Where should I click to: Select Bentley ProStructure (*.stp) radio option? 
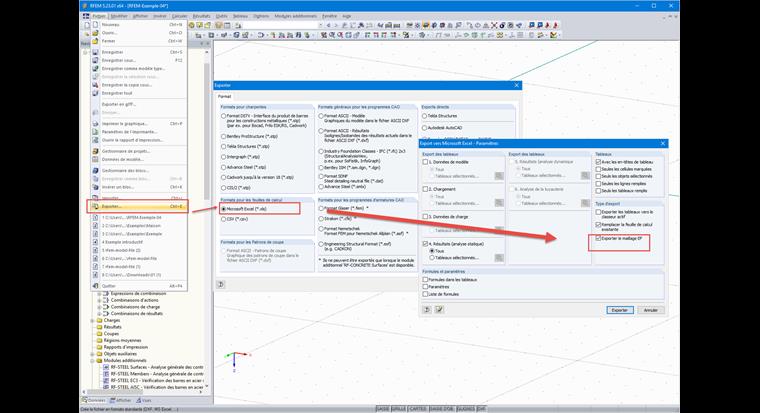coord(223,136)
